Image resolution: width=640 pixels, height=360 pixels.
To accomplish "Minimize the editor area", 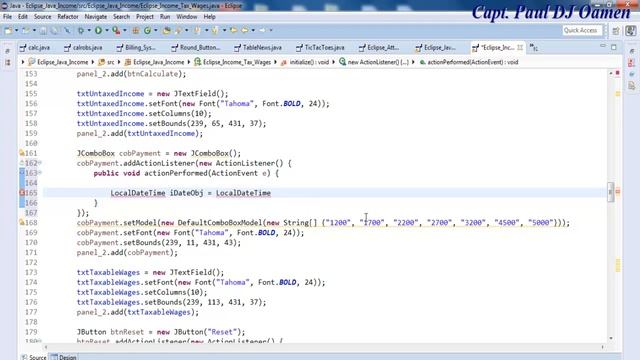I will tap(603, 46).
